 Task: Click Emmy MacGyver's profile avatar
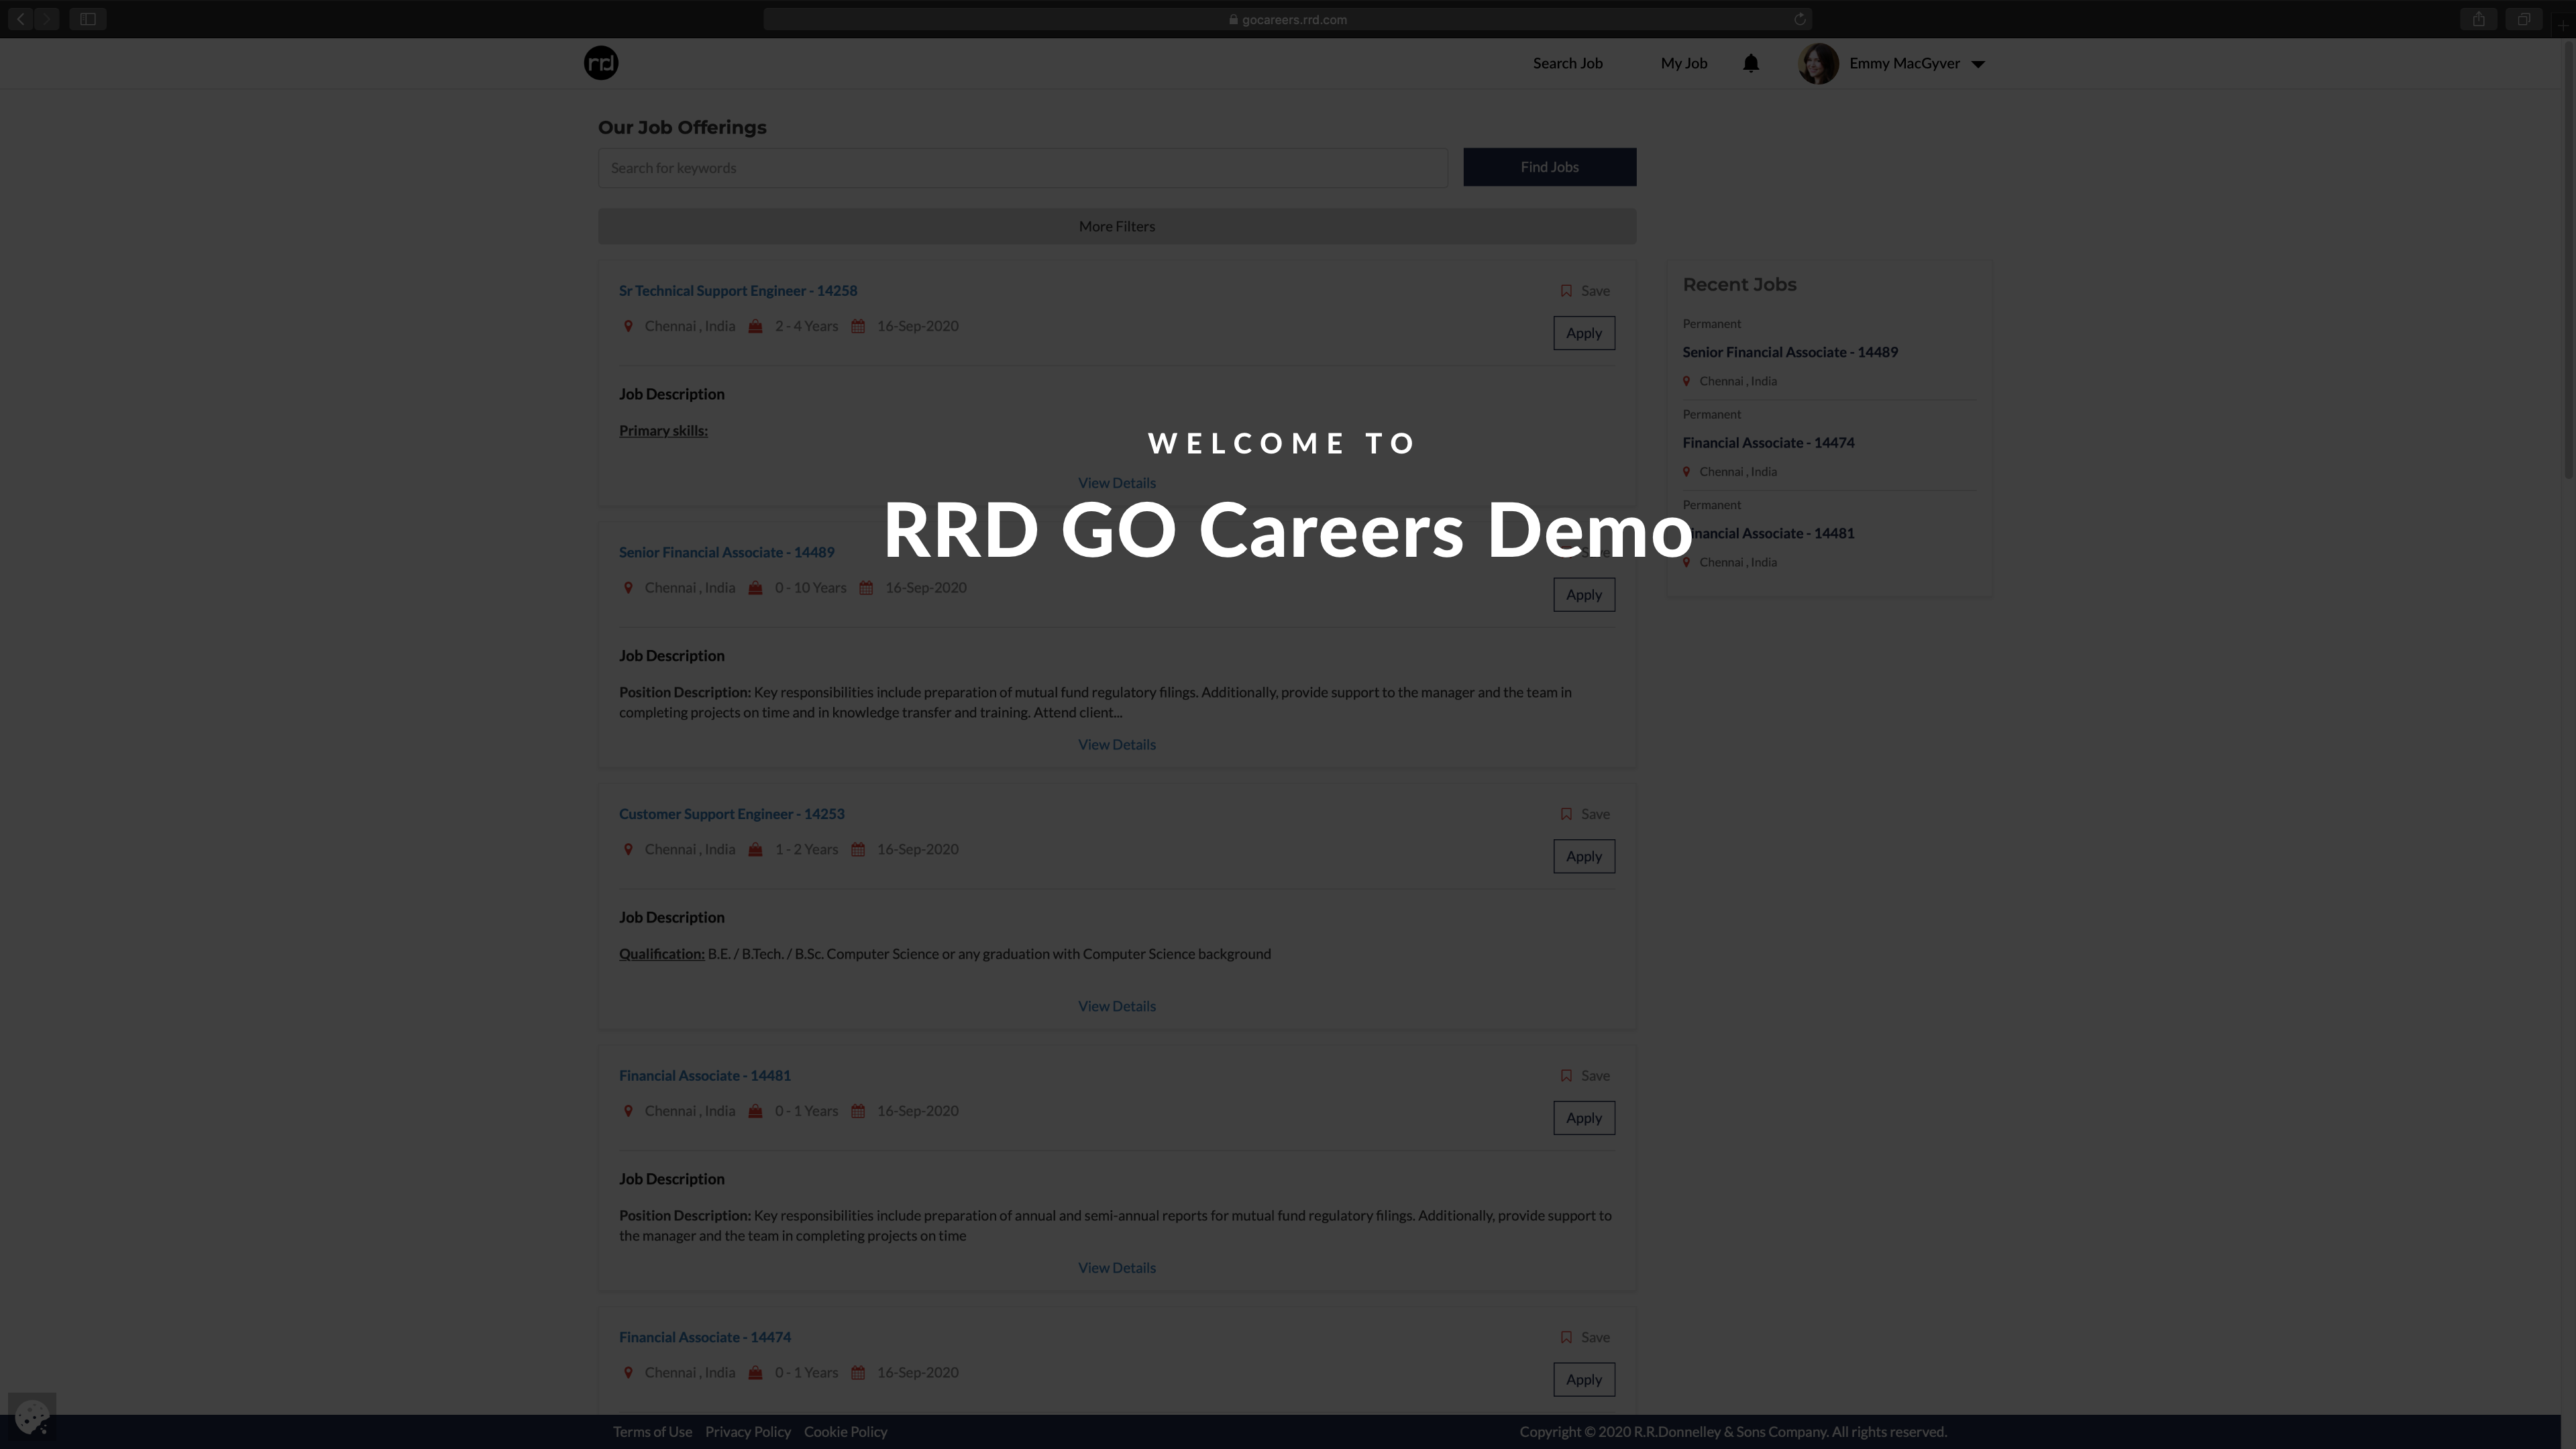(1818, 63)
